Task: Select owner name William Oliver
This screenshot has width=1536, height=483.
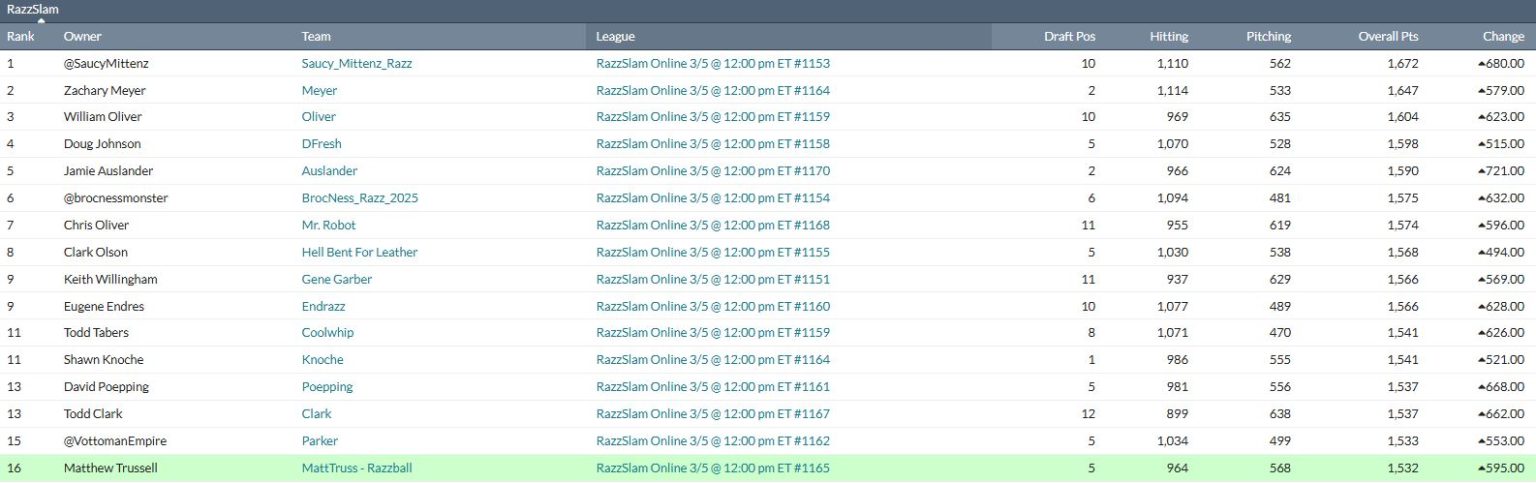Action: (x=103, y=117)
